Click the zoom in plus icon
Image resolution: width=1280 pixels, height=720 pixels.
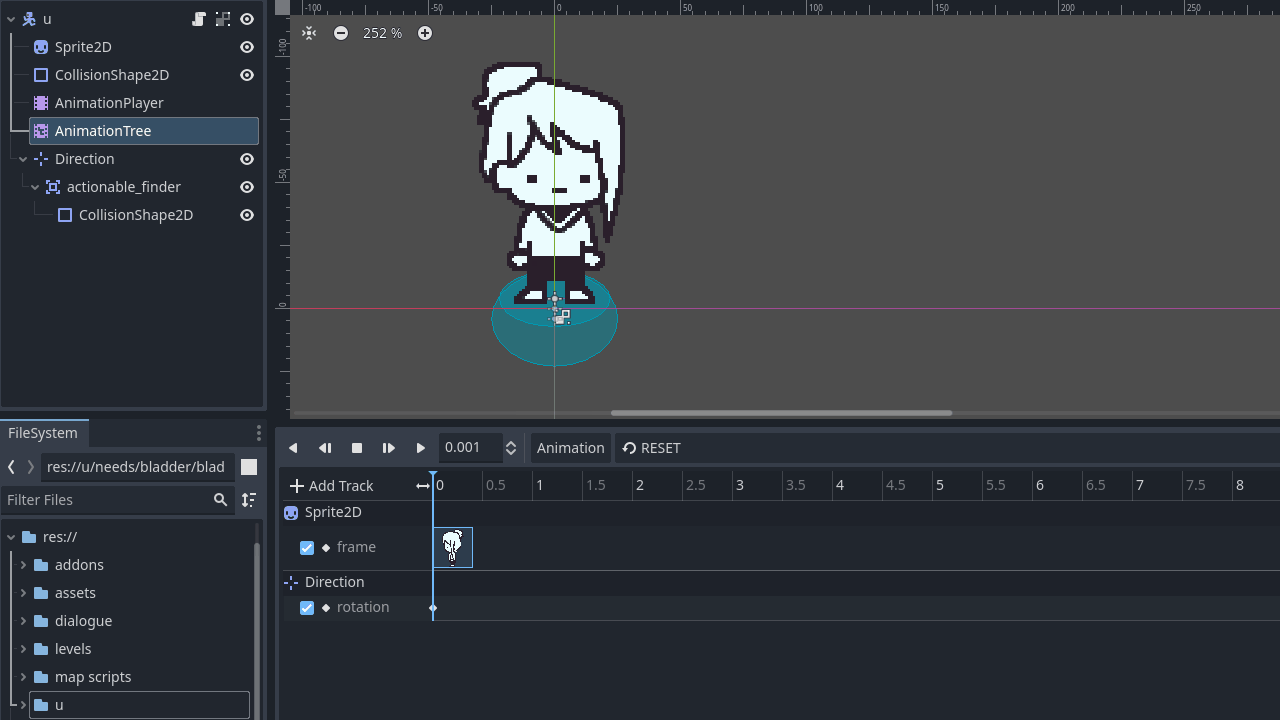click(425, 33)
